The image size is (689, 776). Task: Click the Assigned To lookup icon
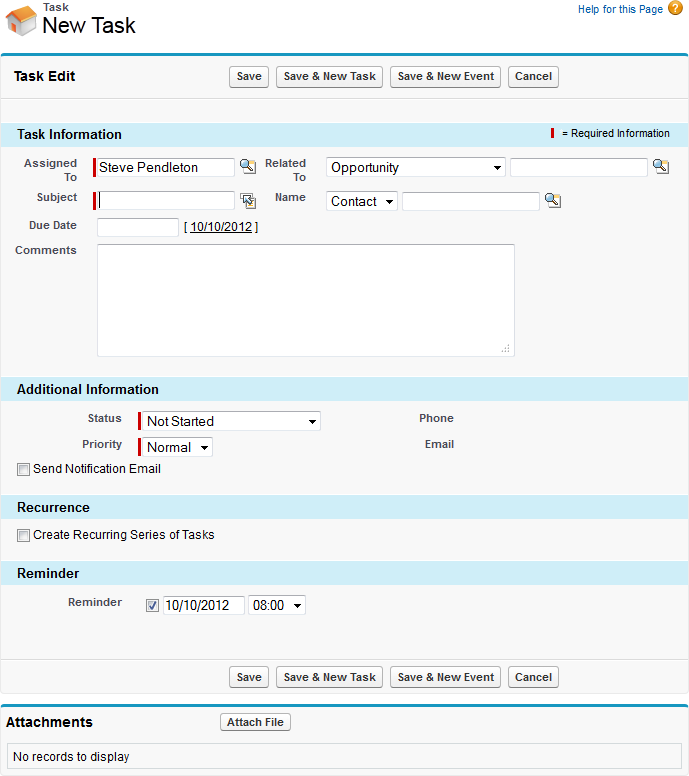pos(247,167)
